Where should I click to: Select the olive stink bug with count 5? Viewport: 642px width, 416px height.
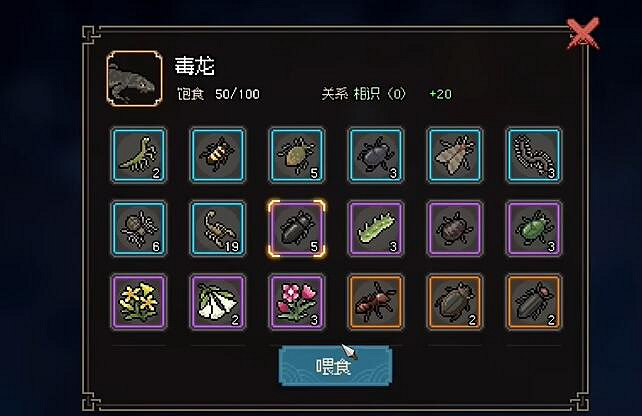pyautogui.click(x=297, y=155)
